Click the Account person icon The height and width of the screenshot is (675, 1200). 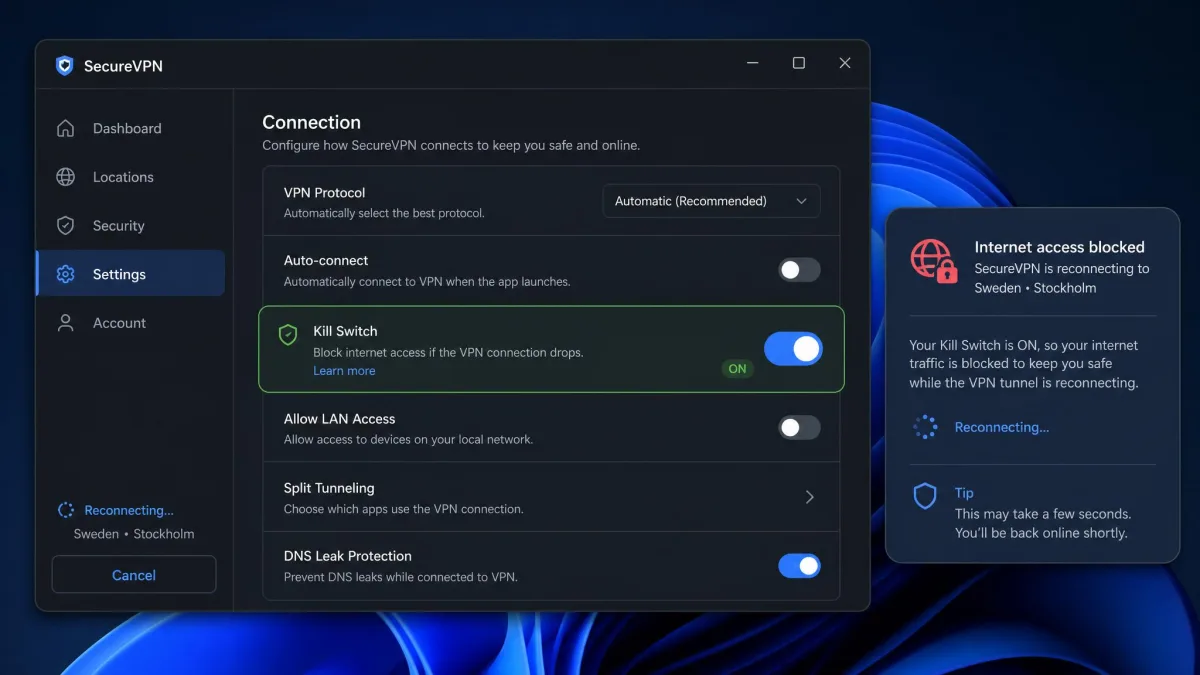pyautogui.click(x=65, y=323)
